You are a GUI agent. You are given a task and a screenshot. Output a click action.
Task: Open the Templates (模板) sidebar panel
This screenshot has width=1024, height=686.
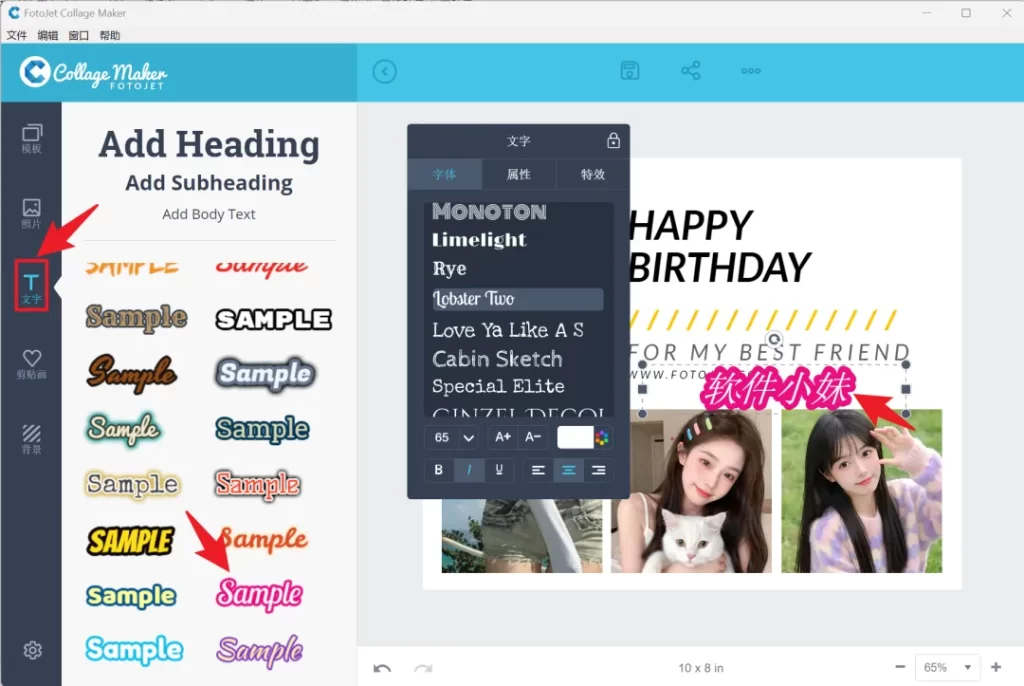click(32, 138)
